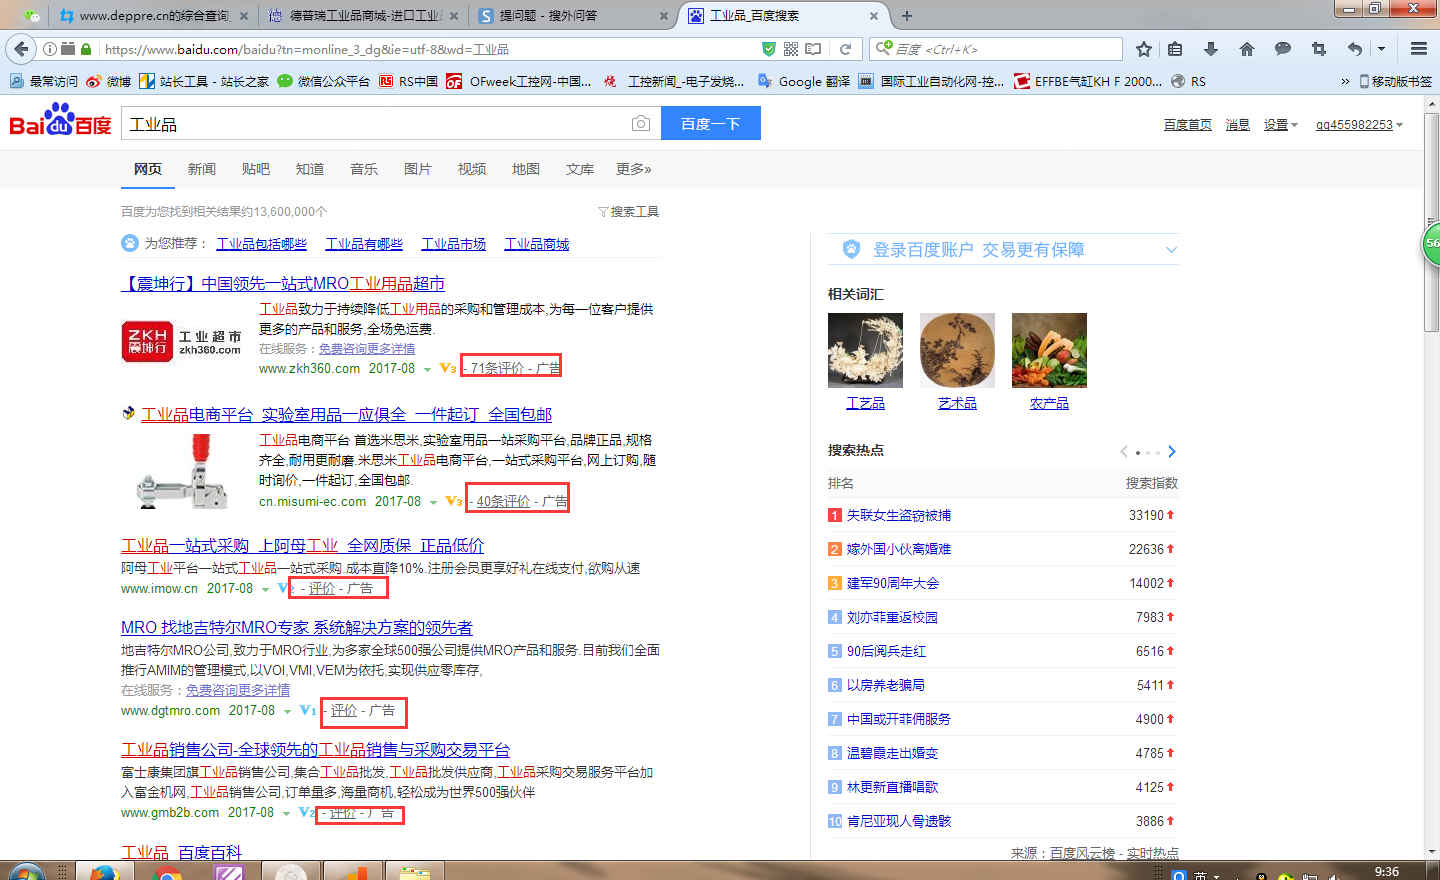Click the browser back button
This screenshot has width=1440, height=880.
click(20, 48)
